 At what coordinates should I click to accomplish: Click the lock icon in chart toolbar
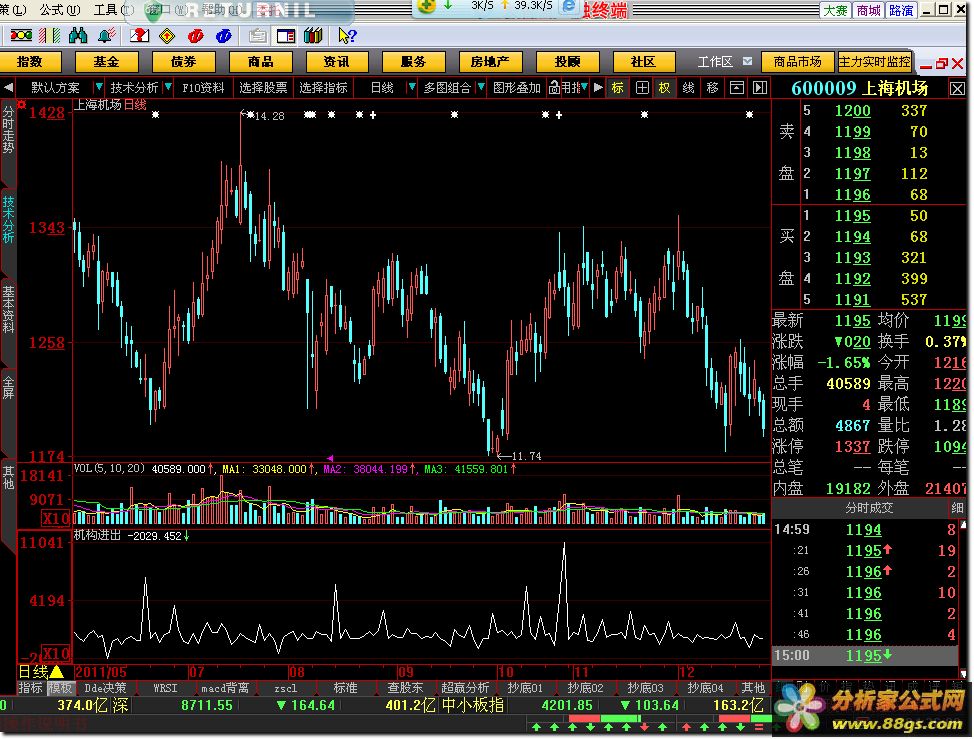554,88
